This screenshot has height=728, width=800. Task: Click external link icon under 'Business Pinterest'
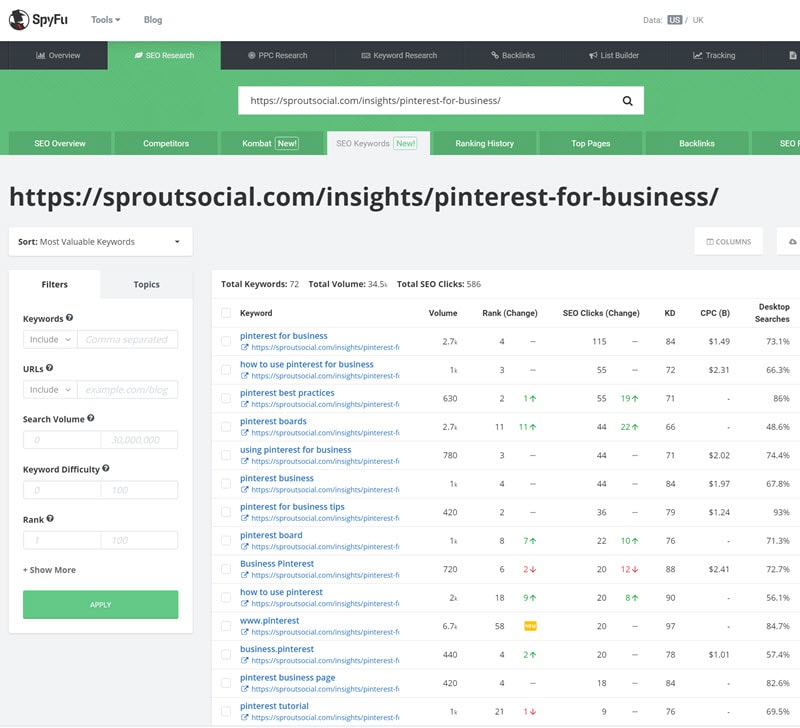coord(244,575)
